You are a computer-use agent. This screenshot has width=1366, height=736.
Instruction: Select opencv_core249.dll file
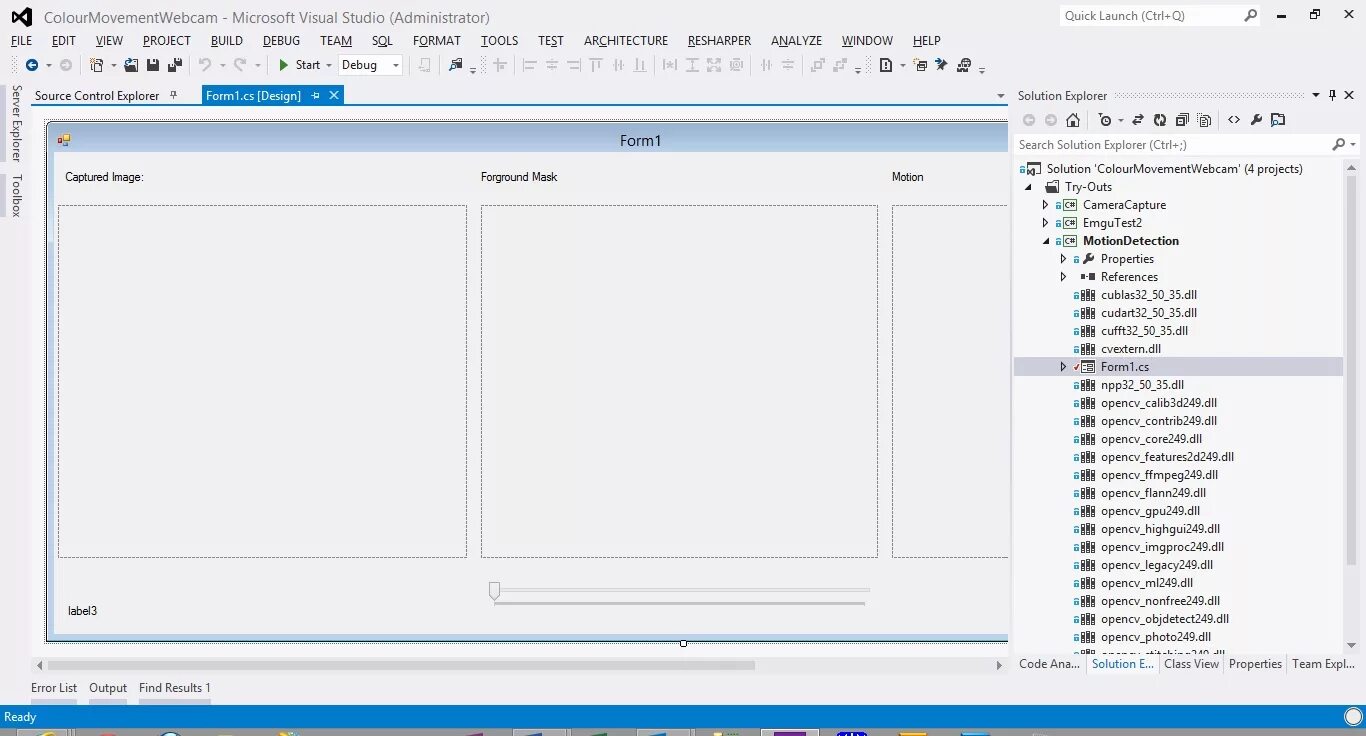[x=1151, y=439]
